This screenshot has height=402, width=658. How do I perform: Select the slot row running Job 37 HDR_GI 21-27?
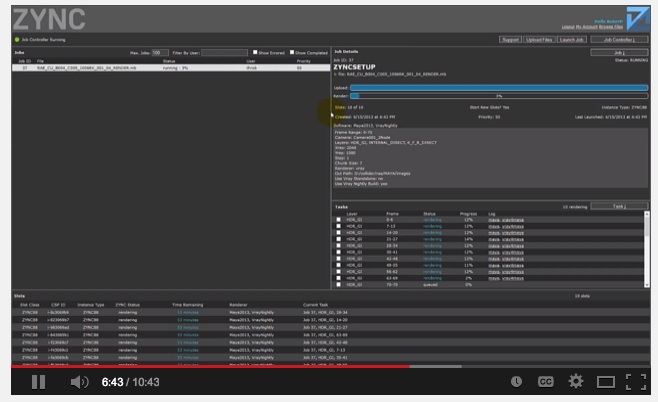331,327
